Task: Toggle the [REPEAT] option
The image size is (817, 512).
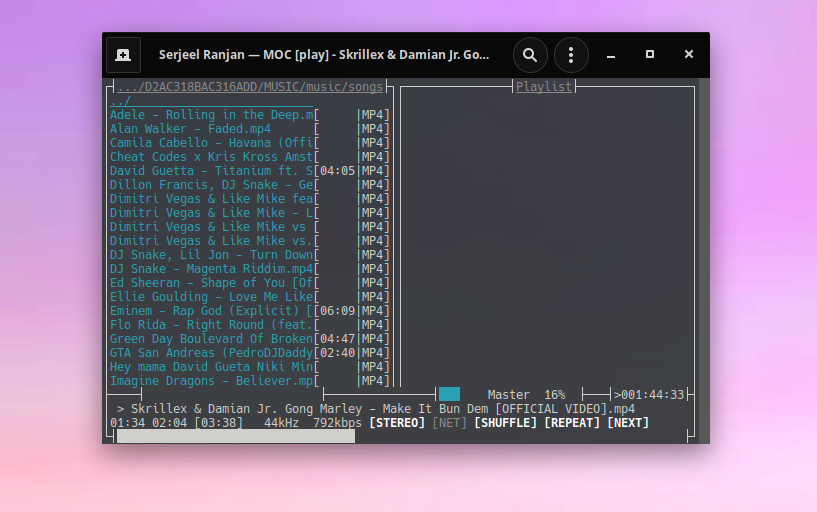Action: click(x=572, y=423)
